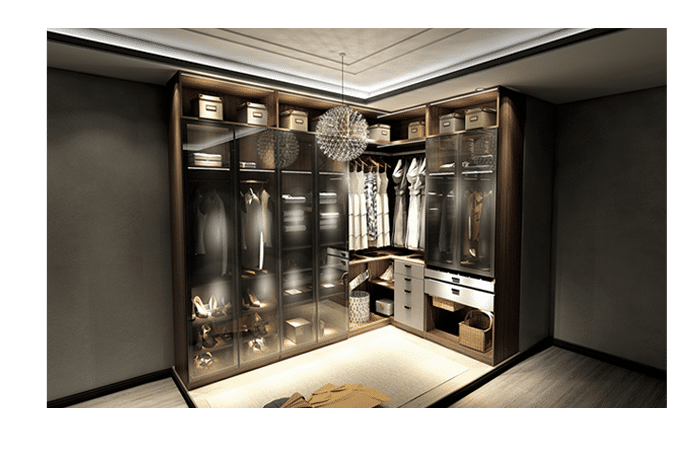Click the gray wall on the right
The image size is (700, 456).
click(610, 230)
